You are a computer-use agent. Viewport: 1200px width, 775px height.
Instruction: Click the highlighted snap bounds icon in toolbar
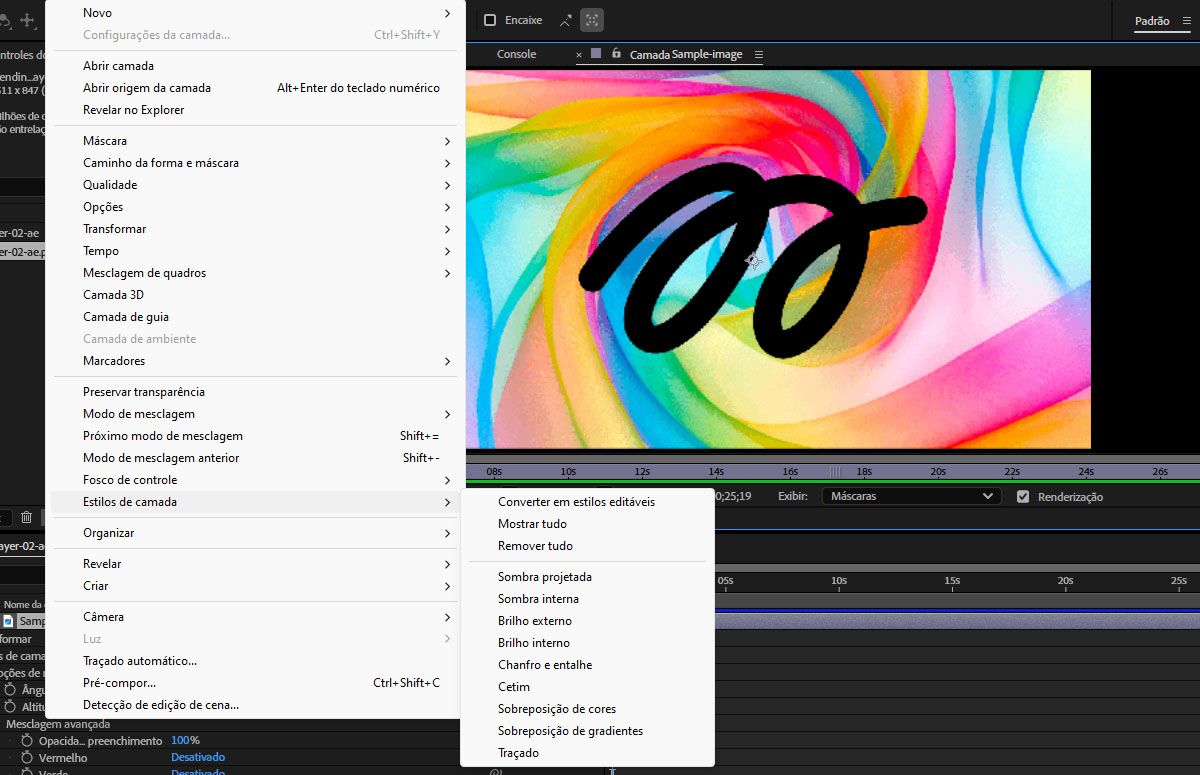(x=592, y=20)
